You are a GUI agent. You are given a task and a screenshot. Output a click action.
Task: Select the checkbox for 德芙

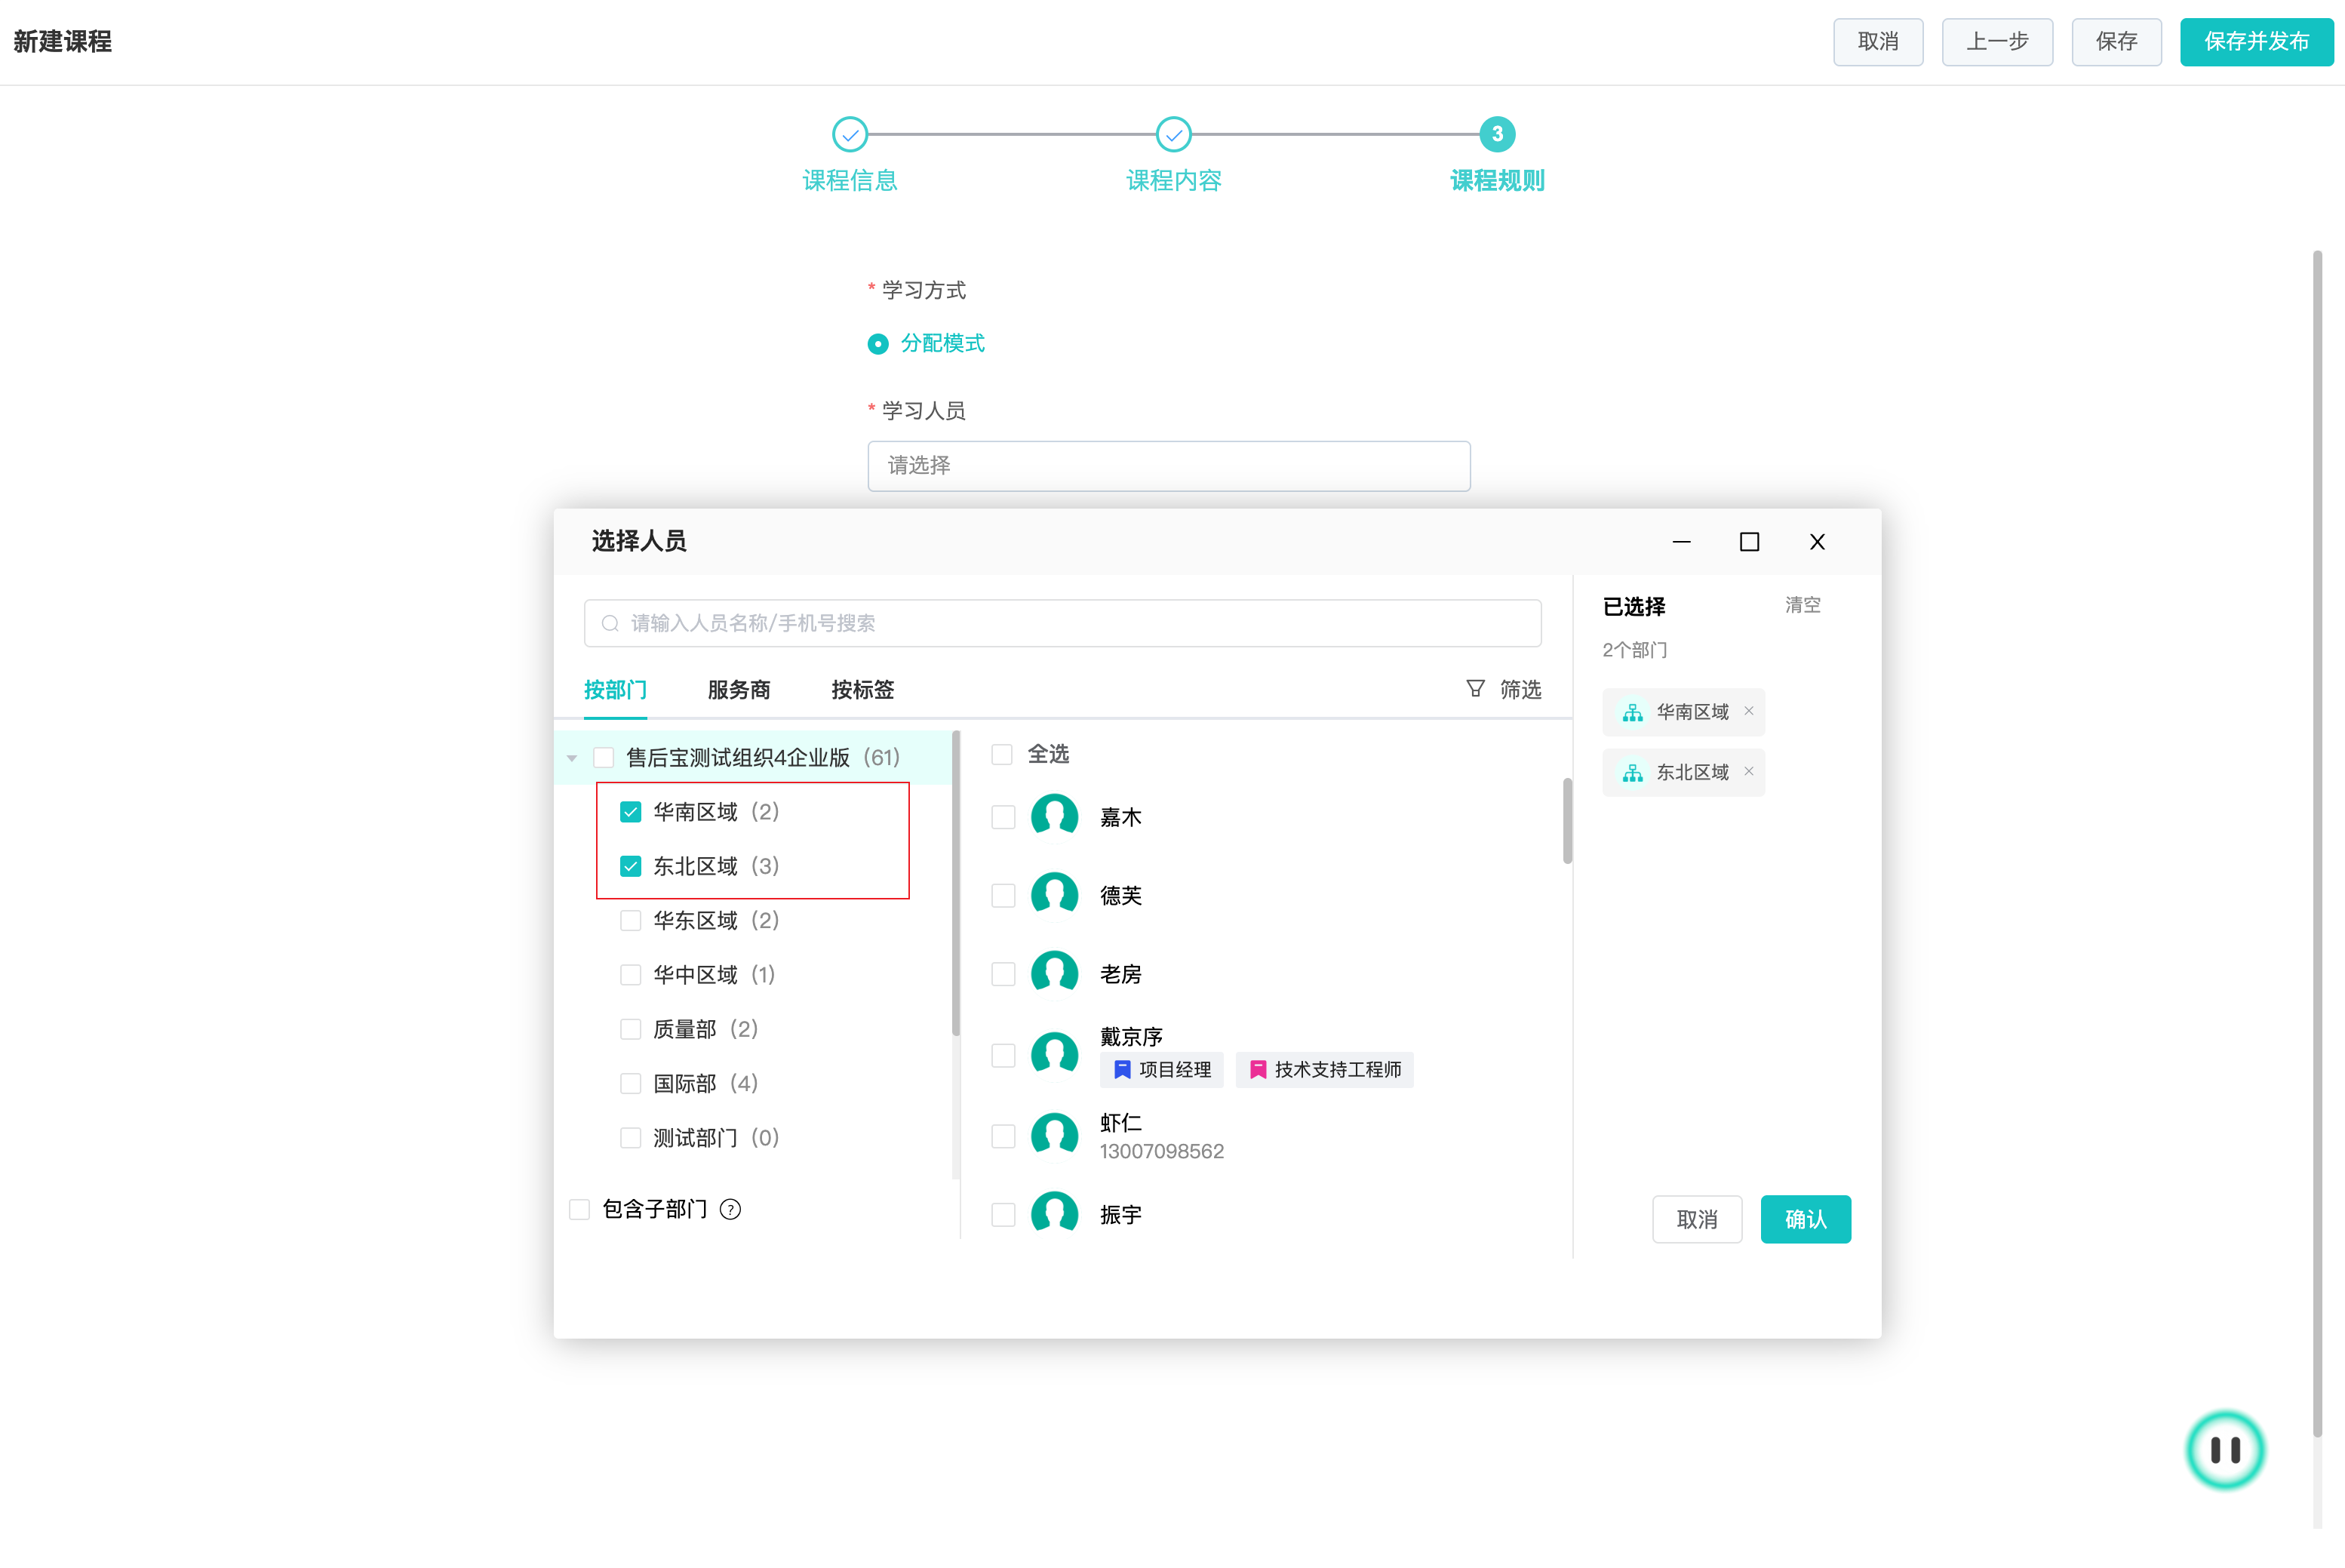pyautogui.click(x=1003, y=895)
